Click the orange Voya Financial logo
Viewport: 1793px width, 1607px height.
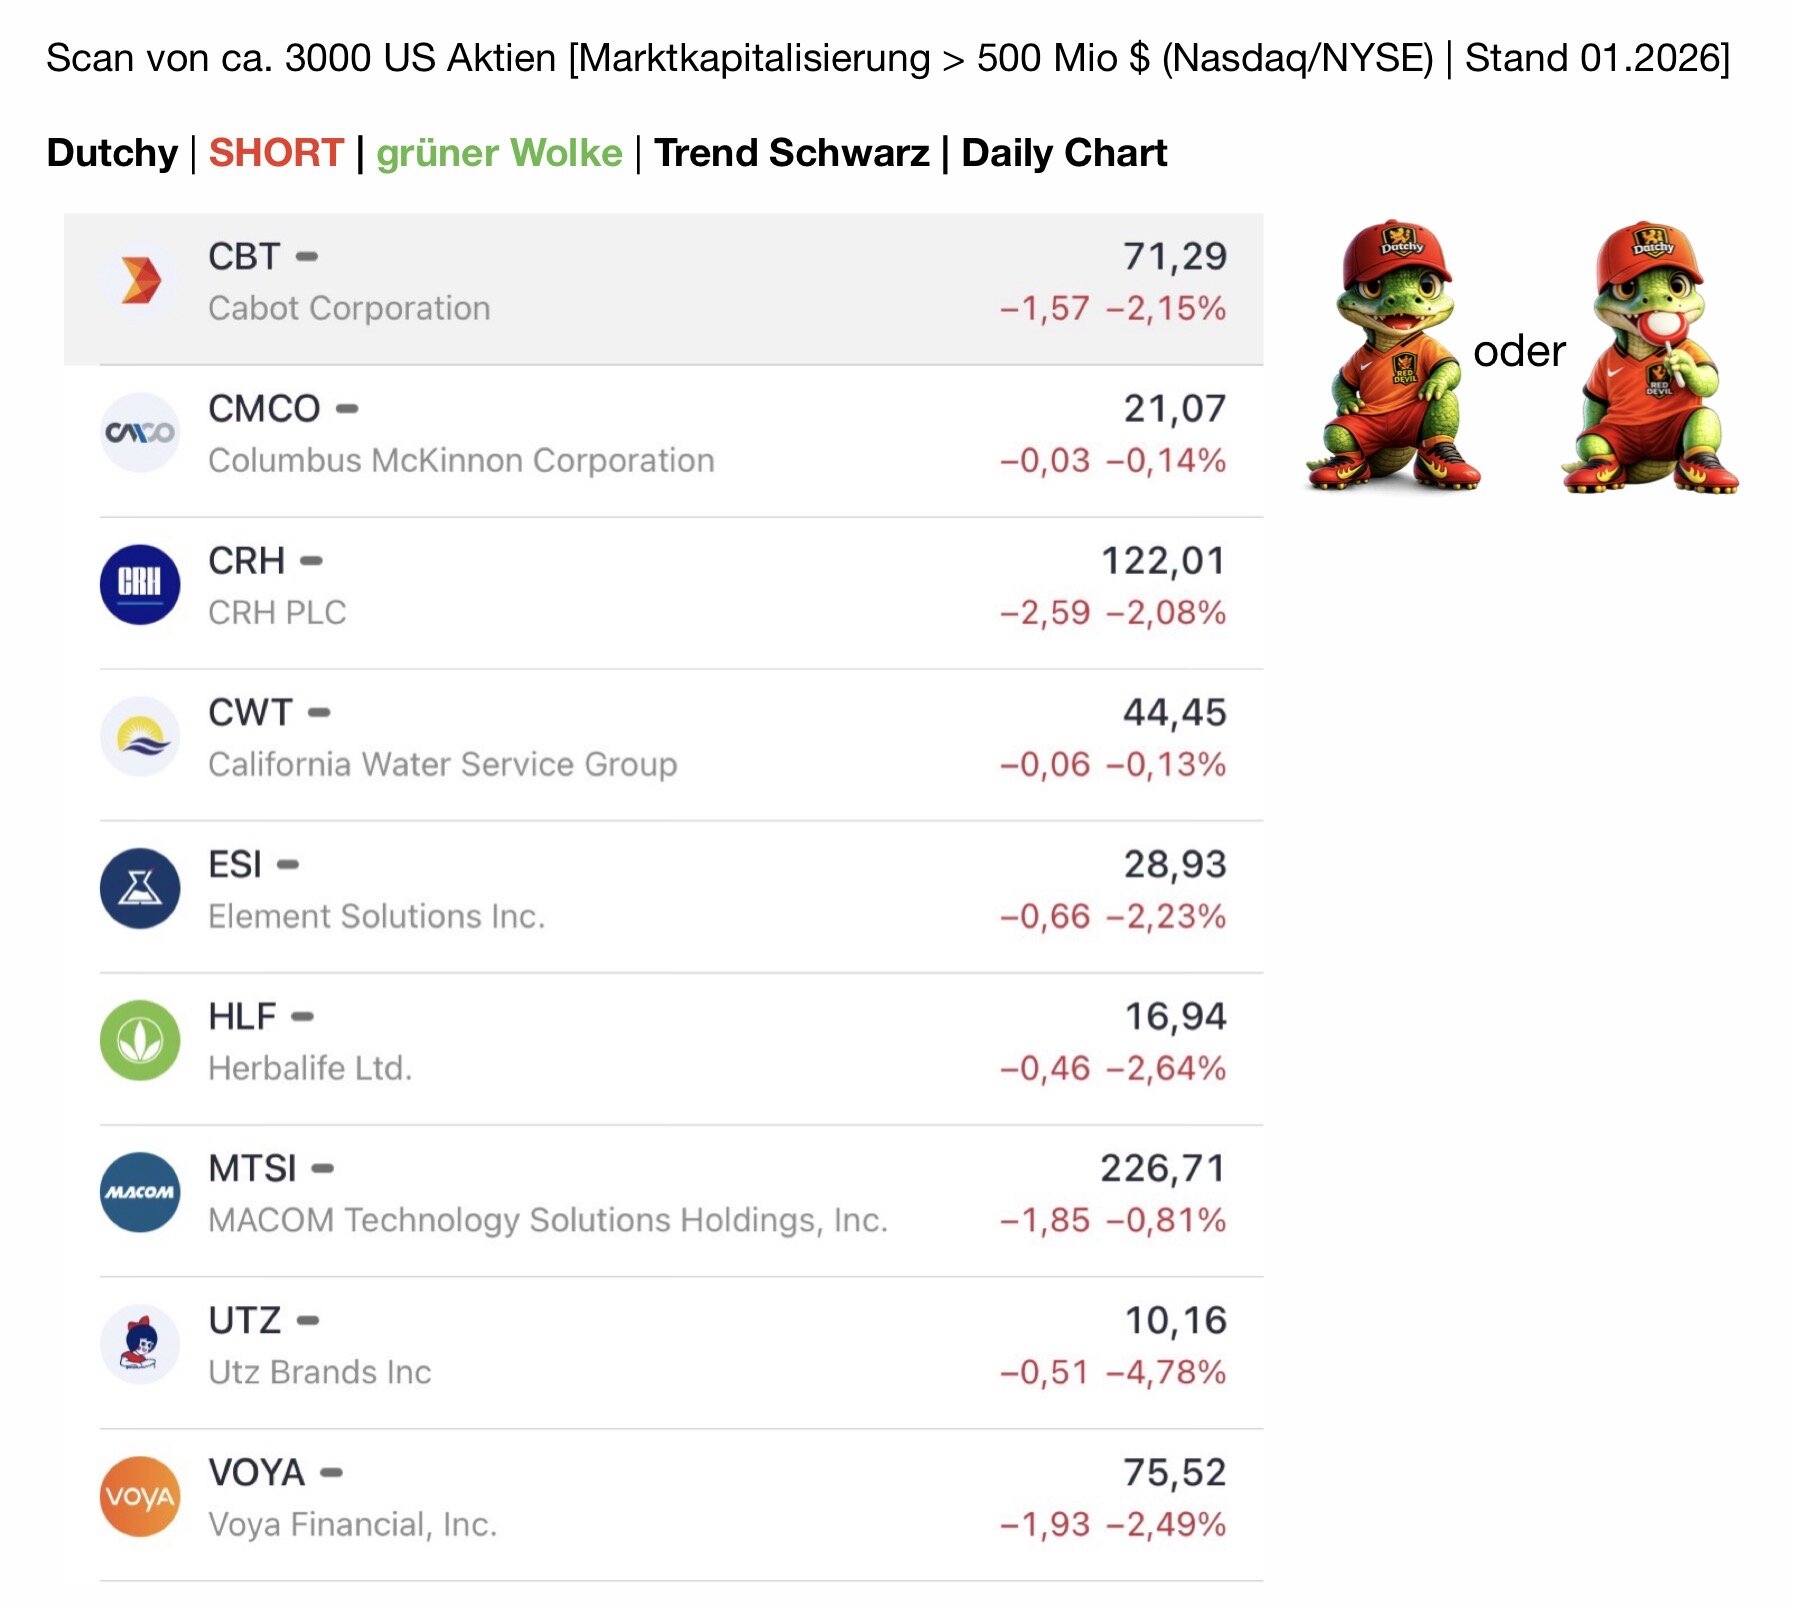pyautogui.click(x=140, y=1497)
